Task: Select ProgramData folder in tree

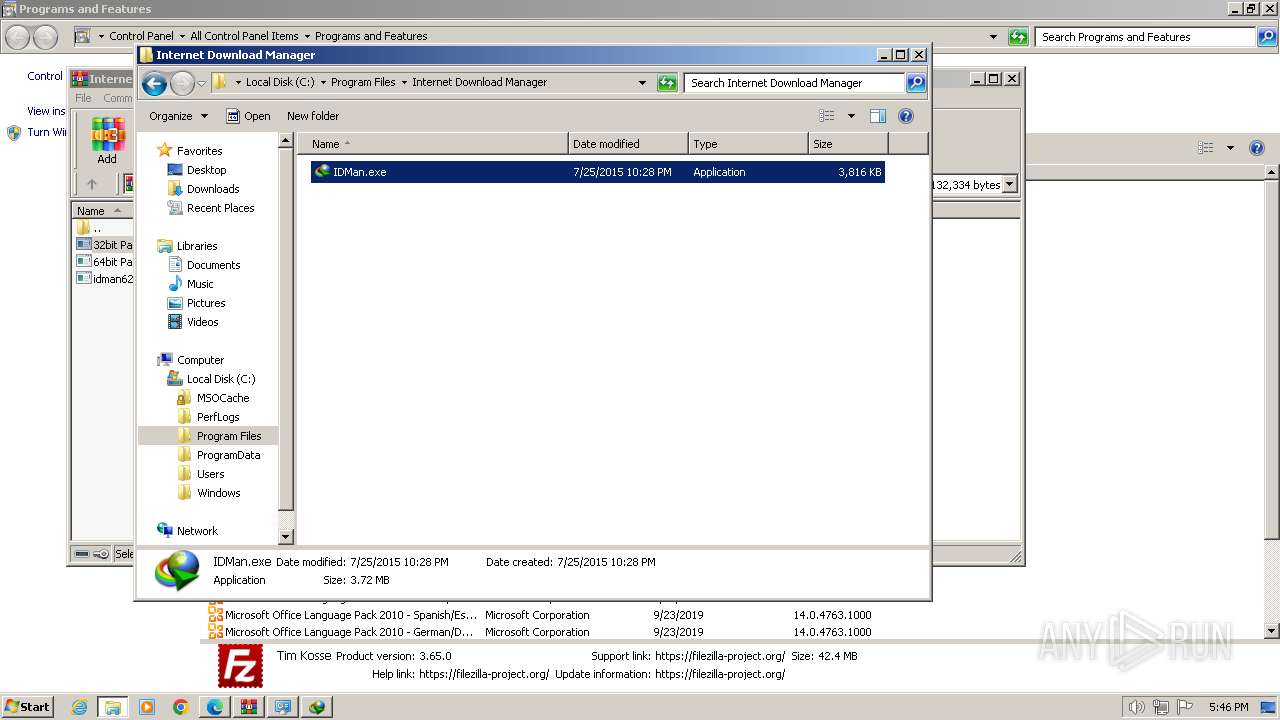Action: coord(228,455)
